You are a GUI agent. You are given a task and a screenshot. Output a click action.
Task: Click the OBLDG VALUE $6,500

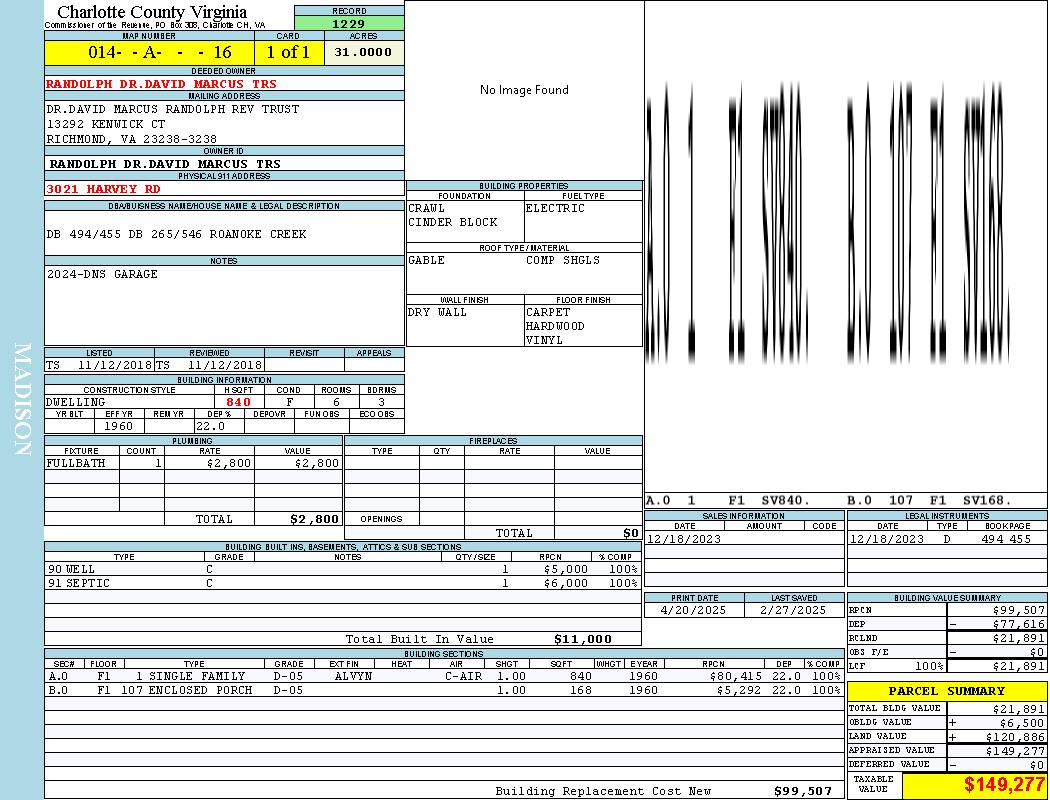[x=1022, y=722]
